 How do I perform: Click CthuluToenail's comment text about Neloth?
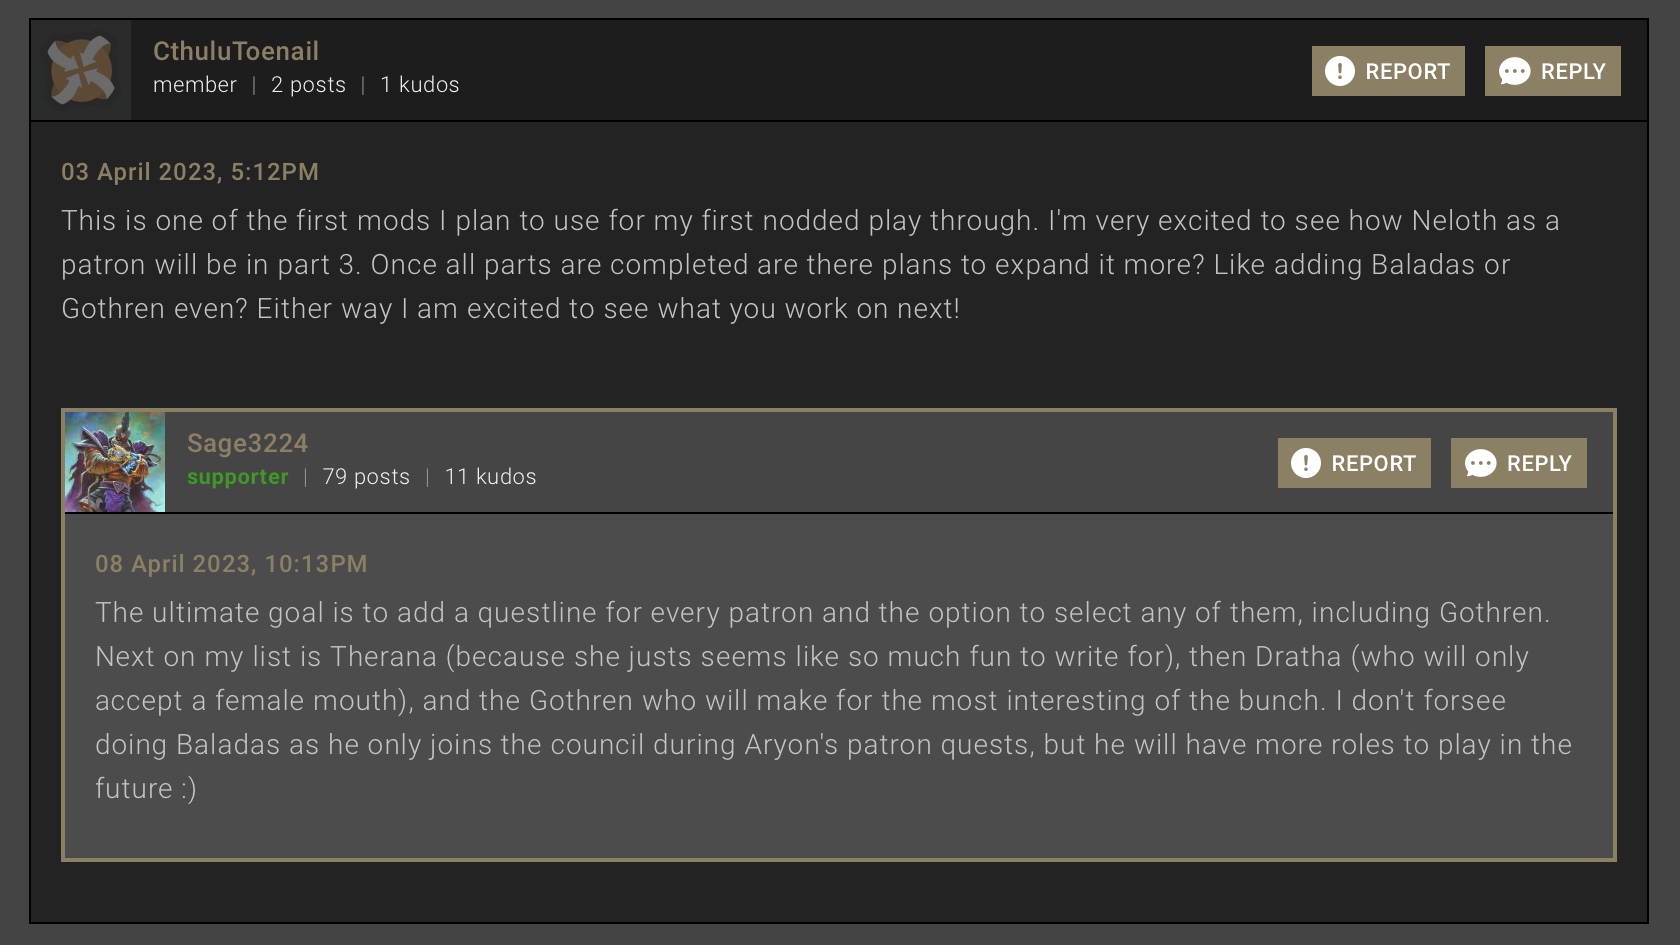point(810,264)
